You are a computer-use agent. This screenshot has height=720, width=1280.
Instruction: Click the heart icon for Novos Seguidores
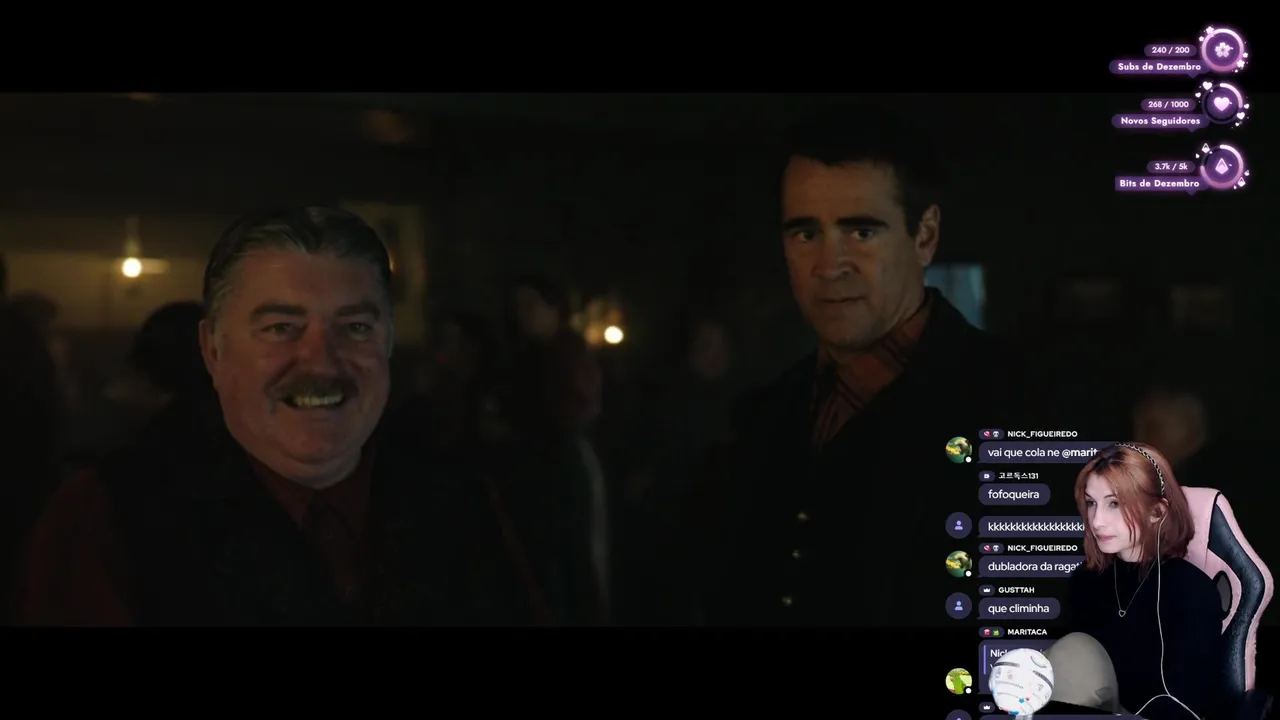click(x=1222, y=104)
